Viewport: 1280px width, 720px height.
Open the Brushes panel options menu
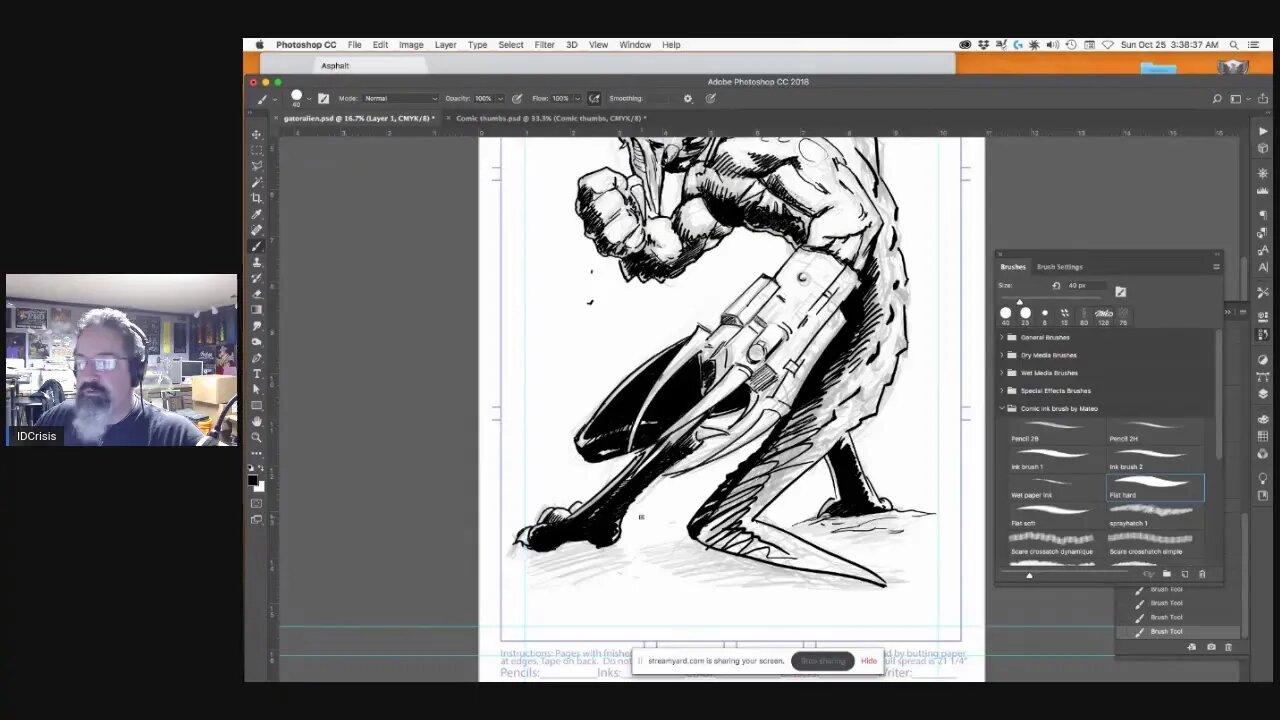point(1216,267)
